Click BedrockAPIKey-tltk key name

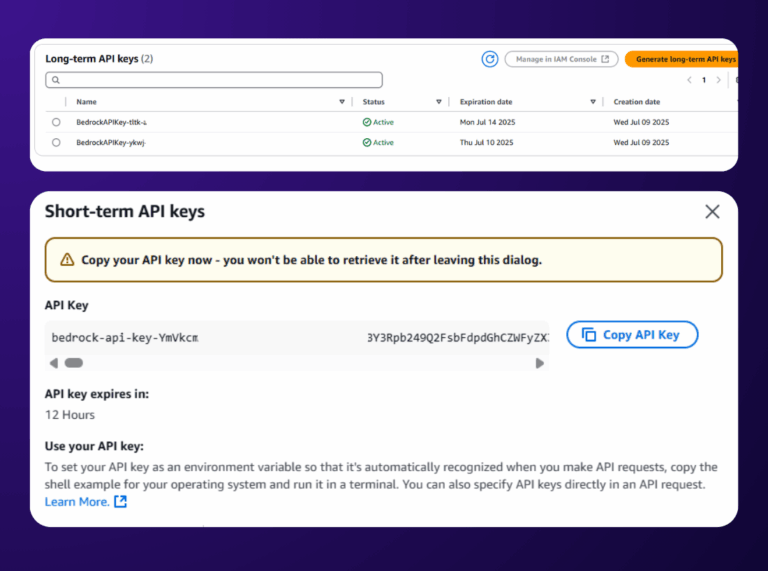click(x=111, y=122)
